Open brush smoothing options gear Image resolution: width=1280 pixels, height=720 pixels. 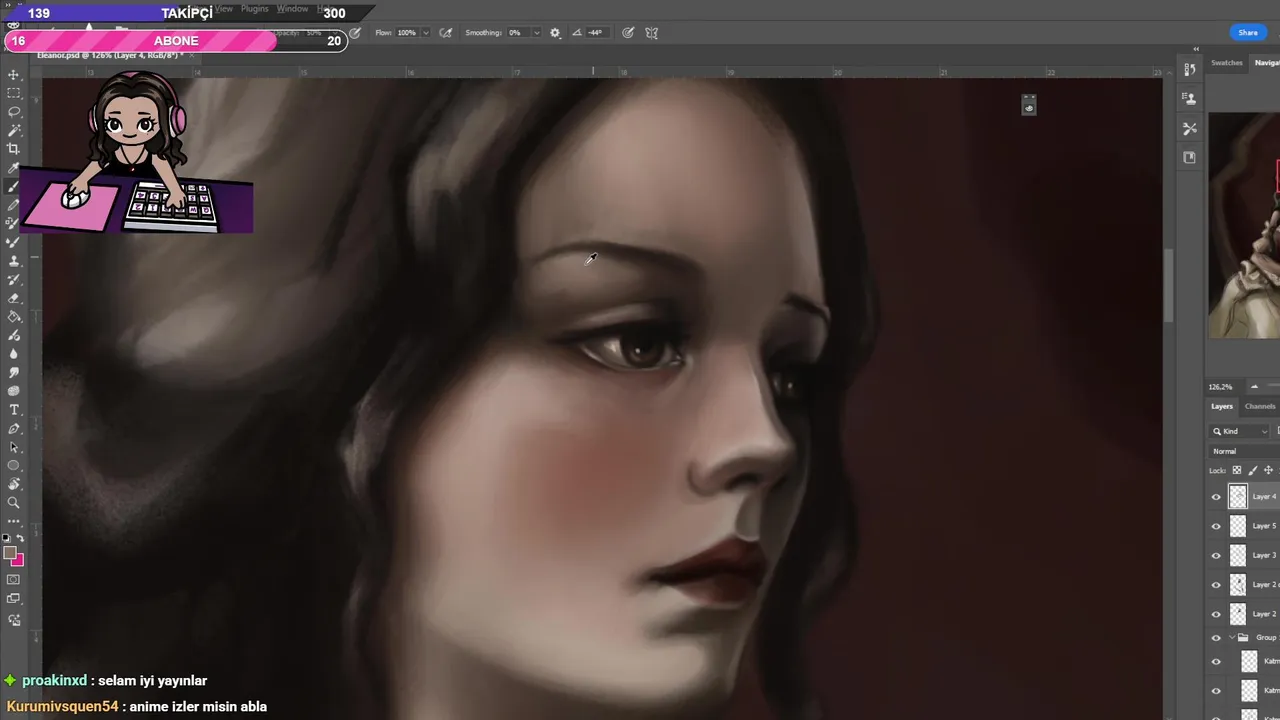[x=555, y=33]
